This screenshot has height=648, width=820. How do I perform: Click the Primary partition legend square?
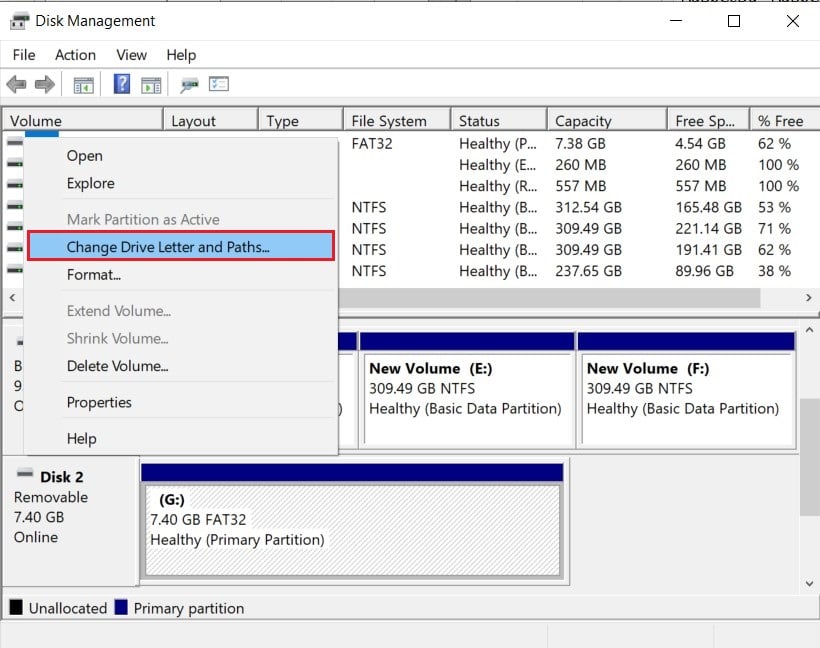tap(122, 608)
